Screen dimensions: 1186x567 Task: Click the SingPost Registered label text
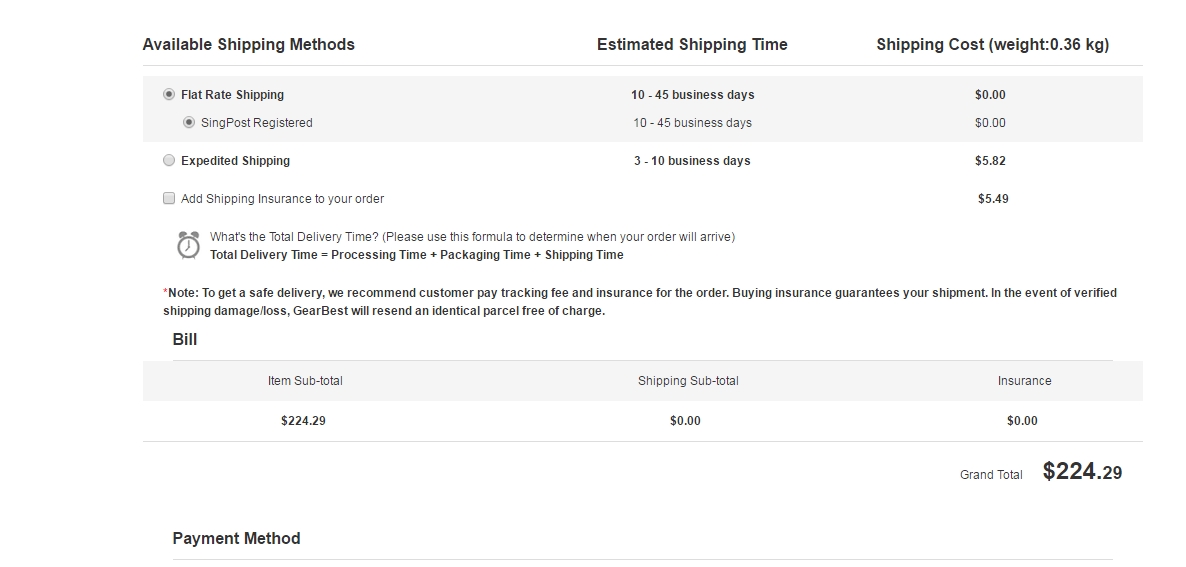point(256,122)
